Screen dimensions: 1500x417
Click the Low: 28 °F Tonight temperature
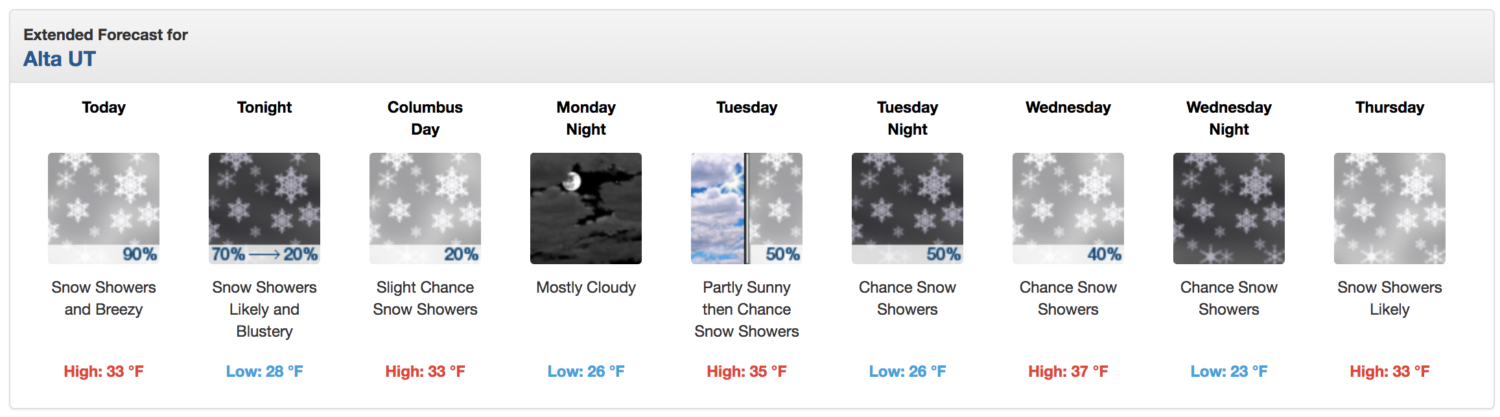(x=265, y=371)
